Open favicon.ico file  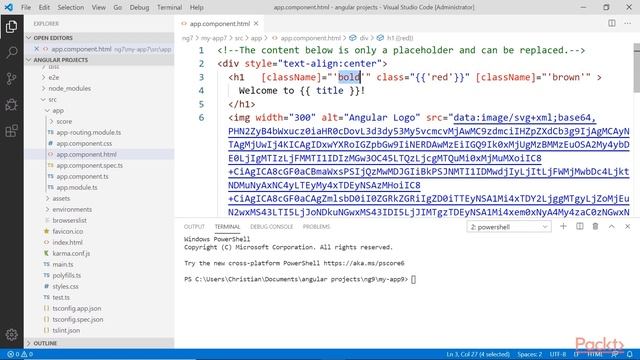67,231
